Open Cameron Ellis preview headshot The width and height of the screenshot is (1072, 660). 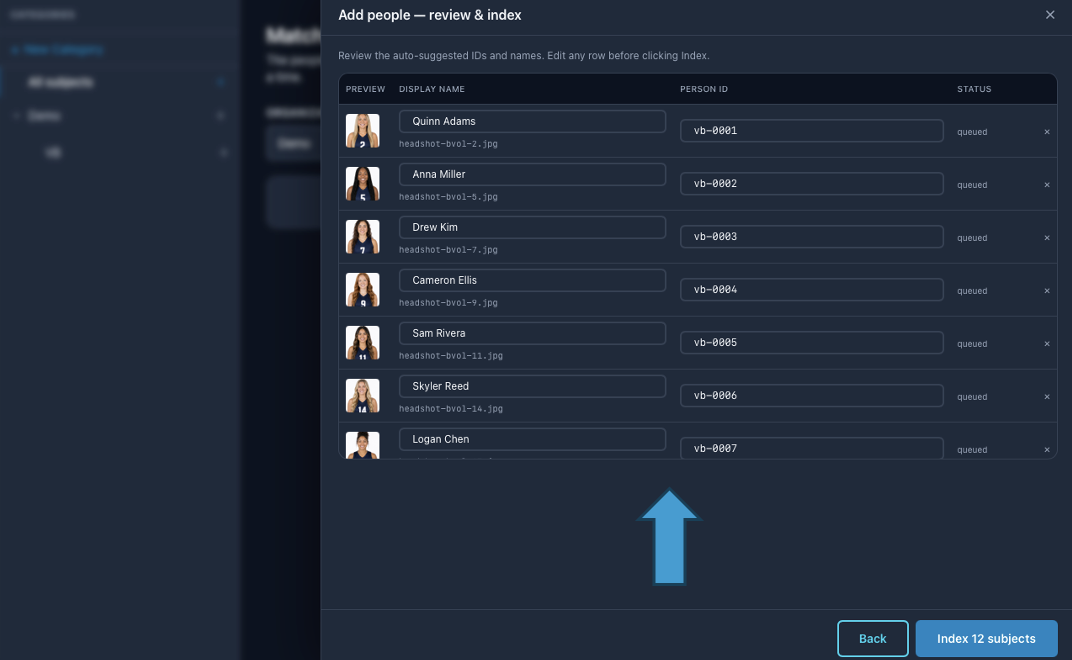(362, 290)
